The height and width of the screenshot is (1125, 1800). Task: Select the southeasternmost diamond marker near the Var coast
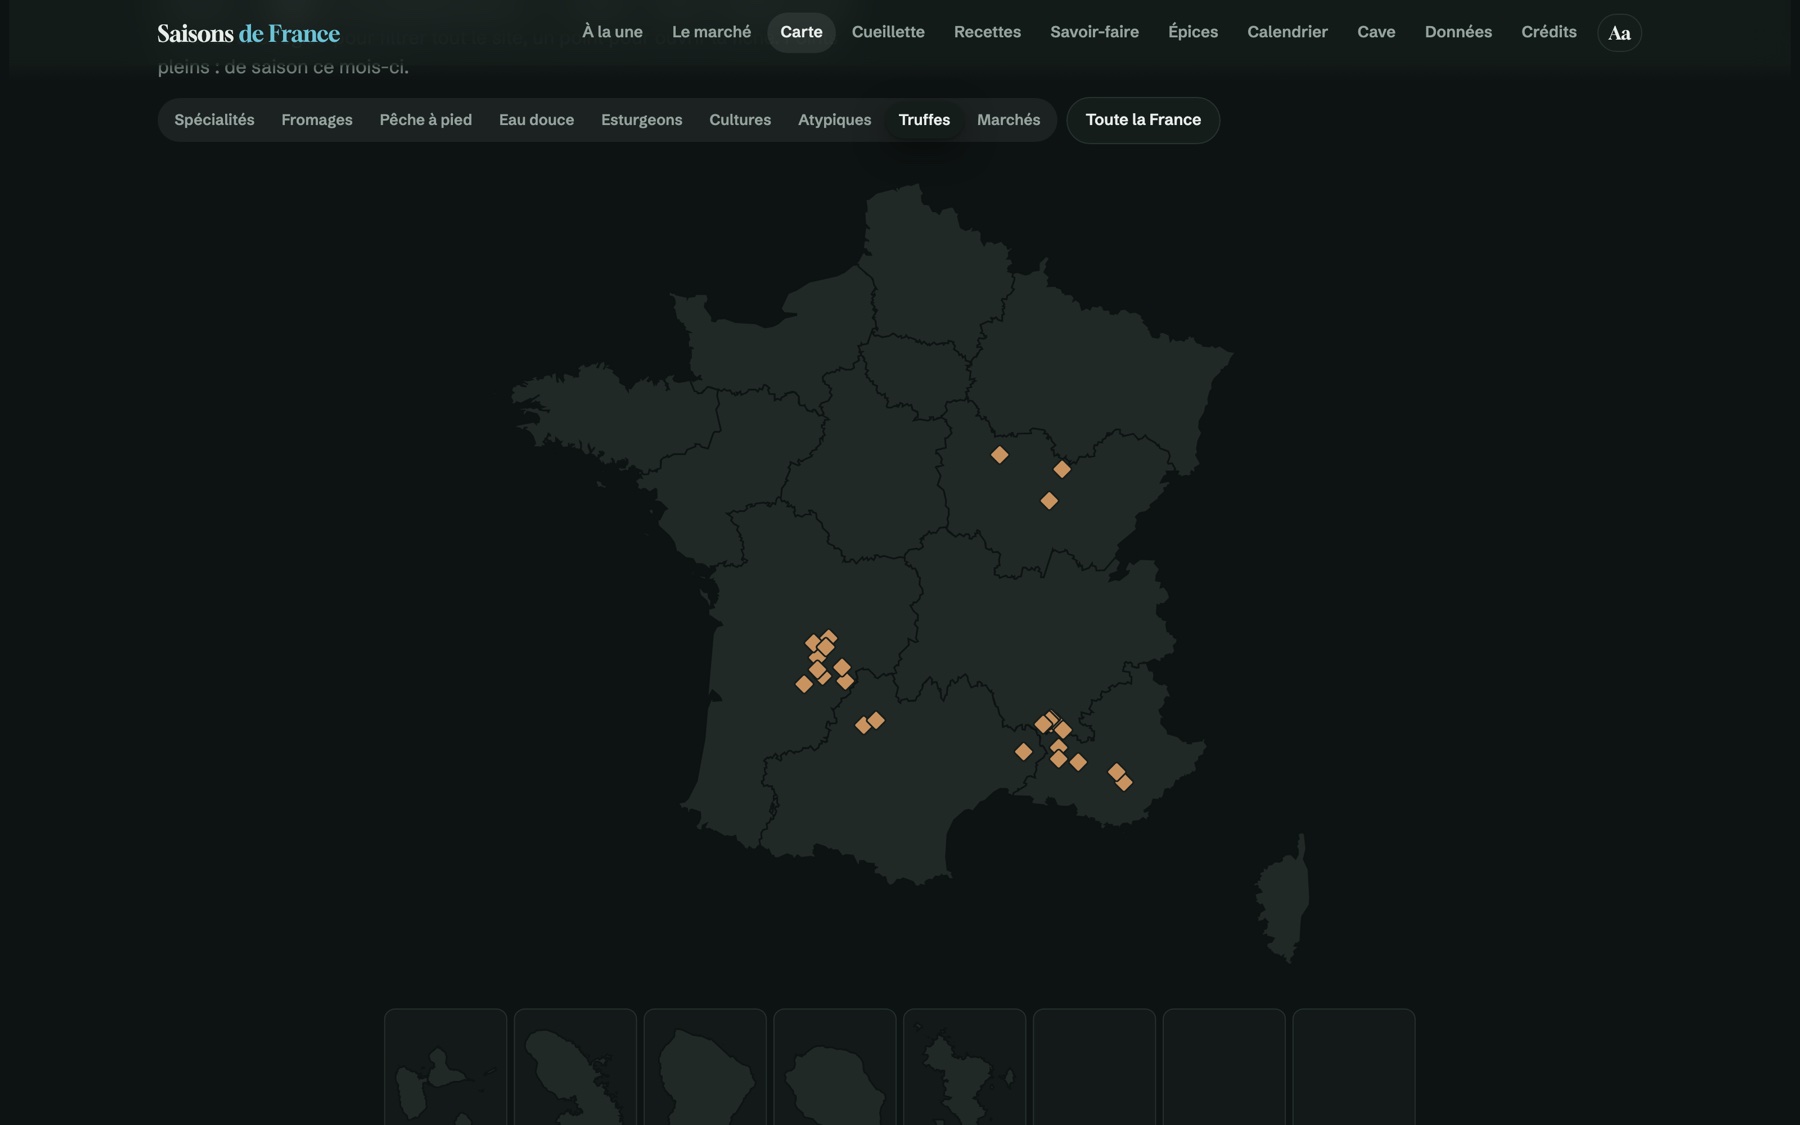pyautogui.click(x=1124, y=783)
